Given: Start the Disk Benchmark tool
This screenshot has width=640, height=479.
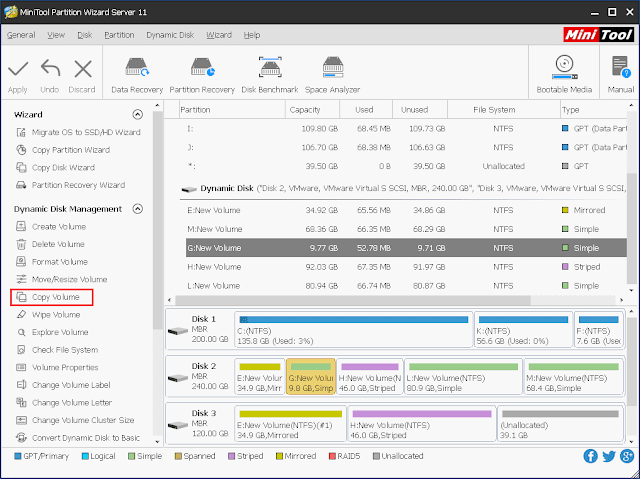Looking at the screenshot, I should click(x=270, y=75).
